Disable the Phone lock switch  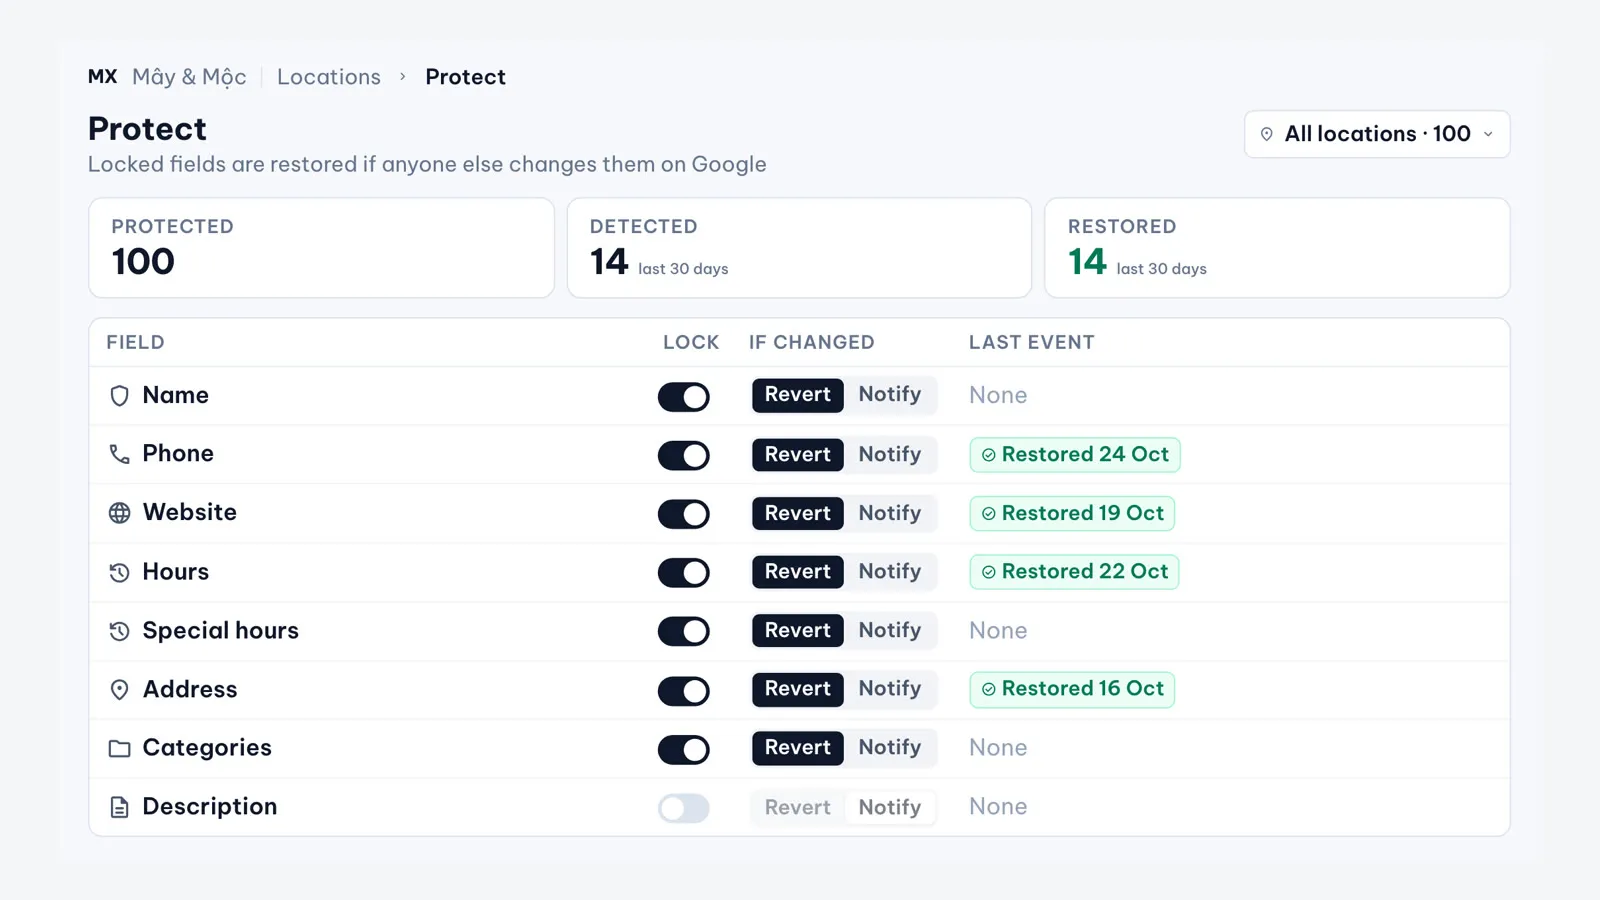point(684,455)
